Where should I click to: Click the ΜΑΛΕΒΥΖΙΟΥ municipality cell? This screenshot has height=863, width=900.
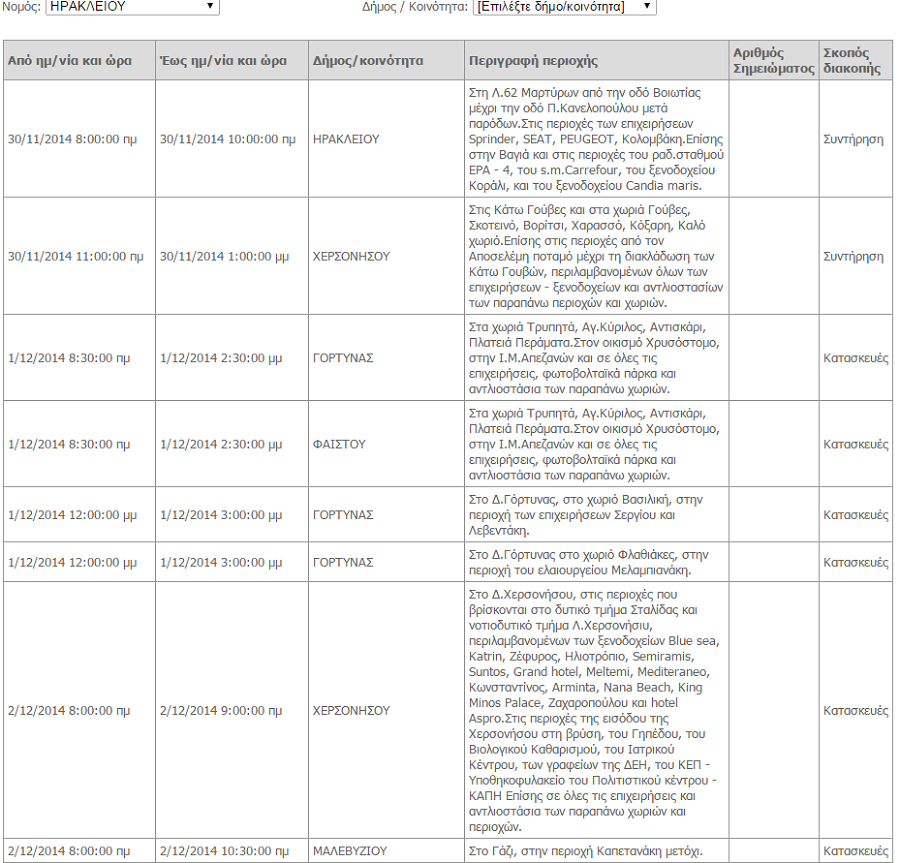[x=349, y=851]
